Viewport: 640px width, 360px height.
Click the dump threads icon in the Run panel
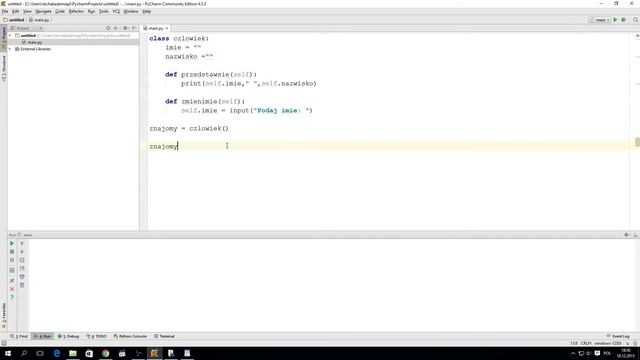(x=12, y=270)
